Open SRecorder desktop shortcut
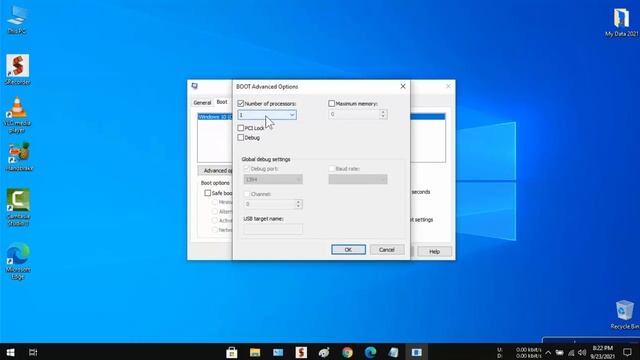 point(18,69)
